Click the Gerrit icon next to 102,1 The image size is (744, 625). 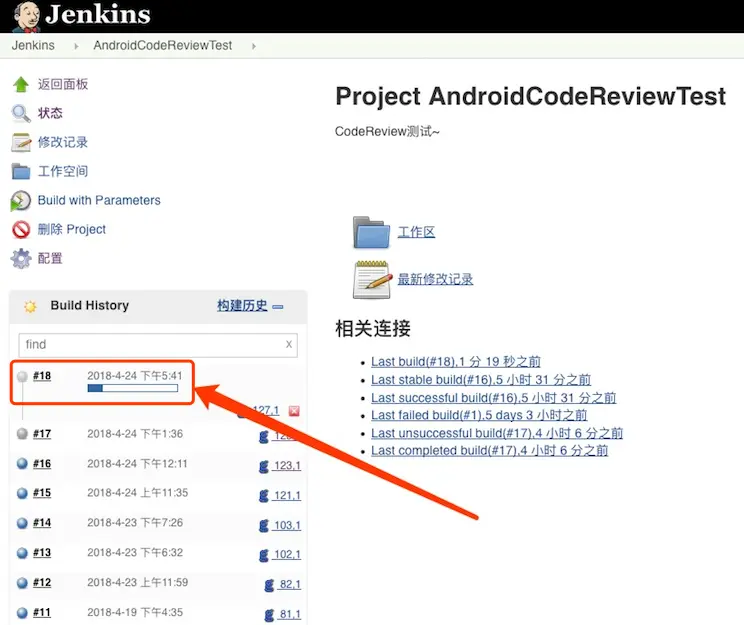click(264, 555)
